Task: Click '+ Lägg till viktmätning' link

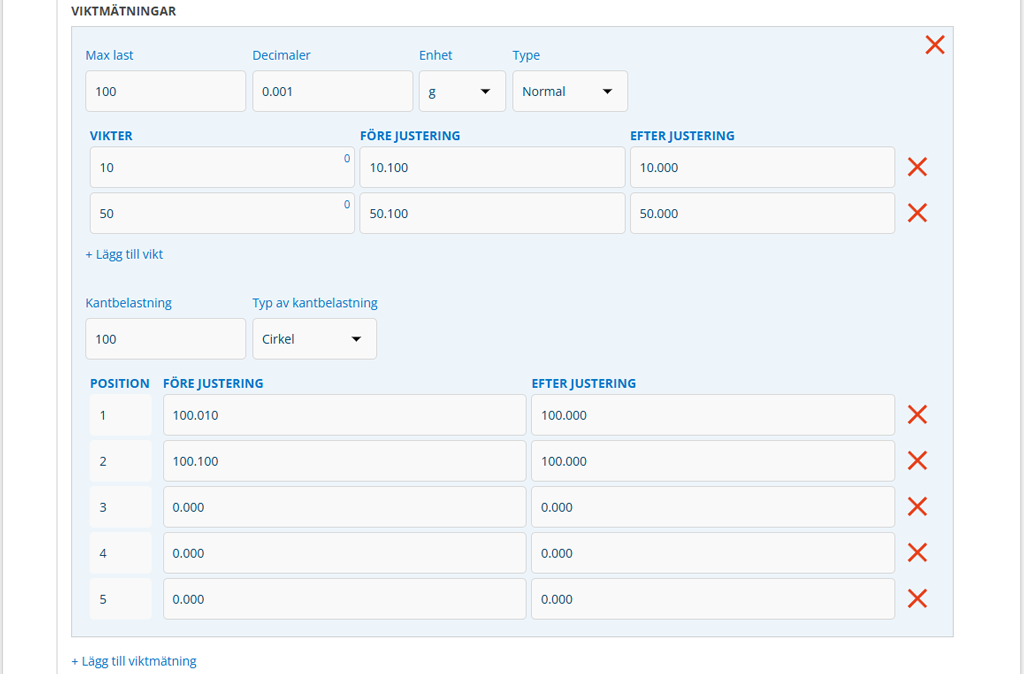Action: click(x=134, y=661)
